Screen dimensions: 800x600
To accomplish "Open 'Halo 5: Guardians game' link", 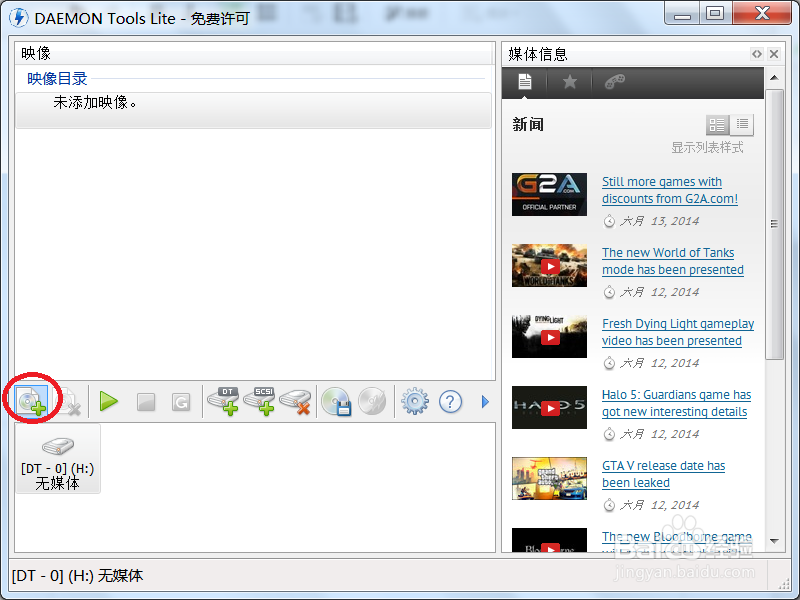I will [x=676, y=403].
